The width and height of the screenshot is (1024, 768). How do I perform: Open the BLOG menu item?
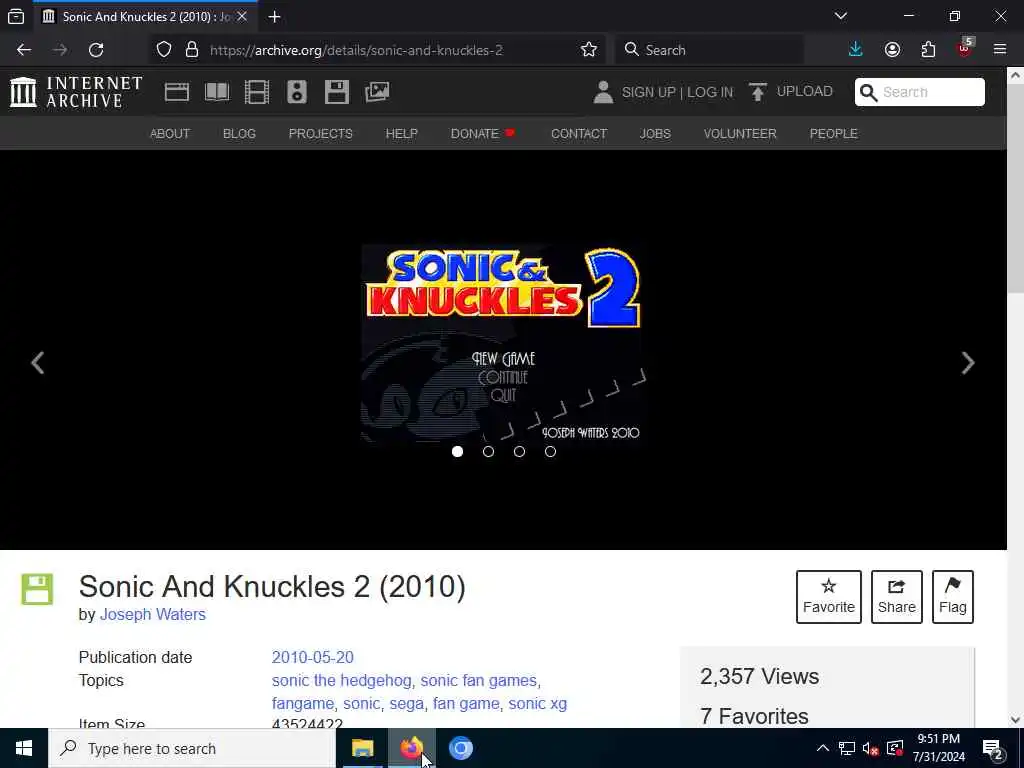239,133
